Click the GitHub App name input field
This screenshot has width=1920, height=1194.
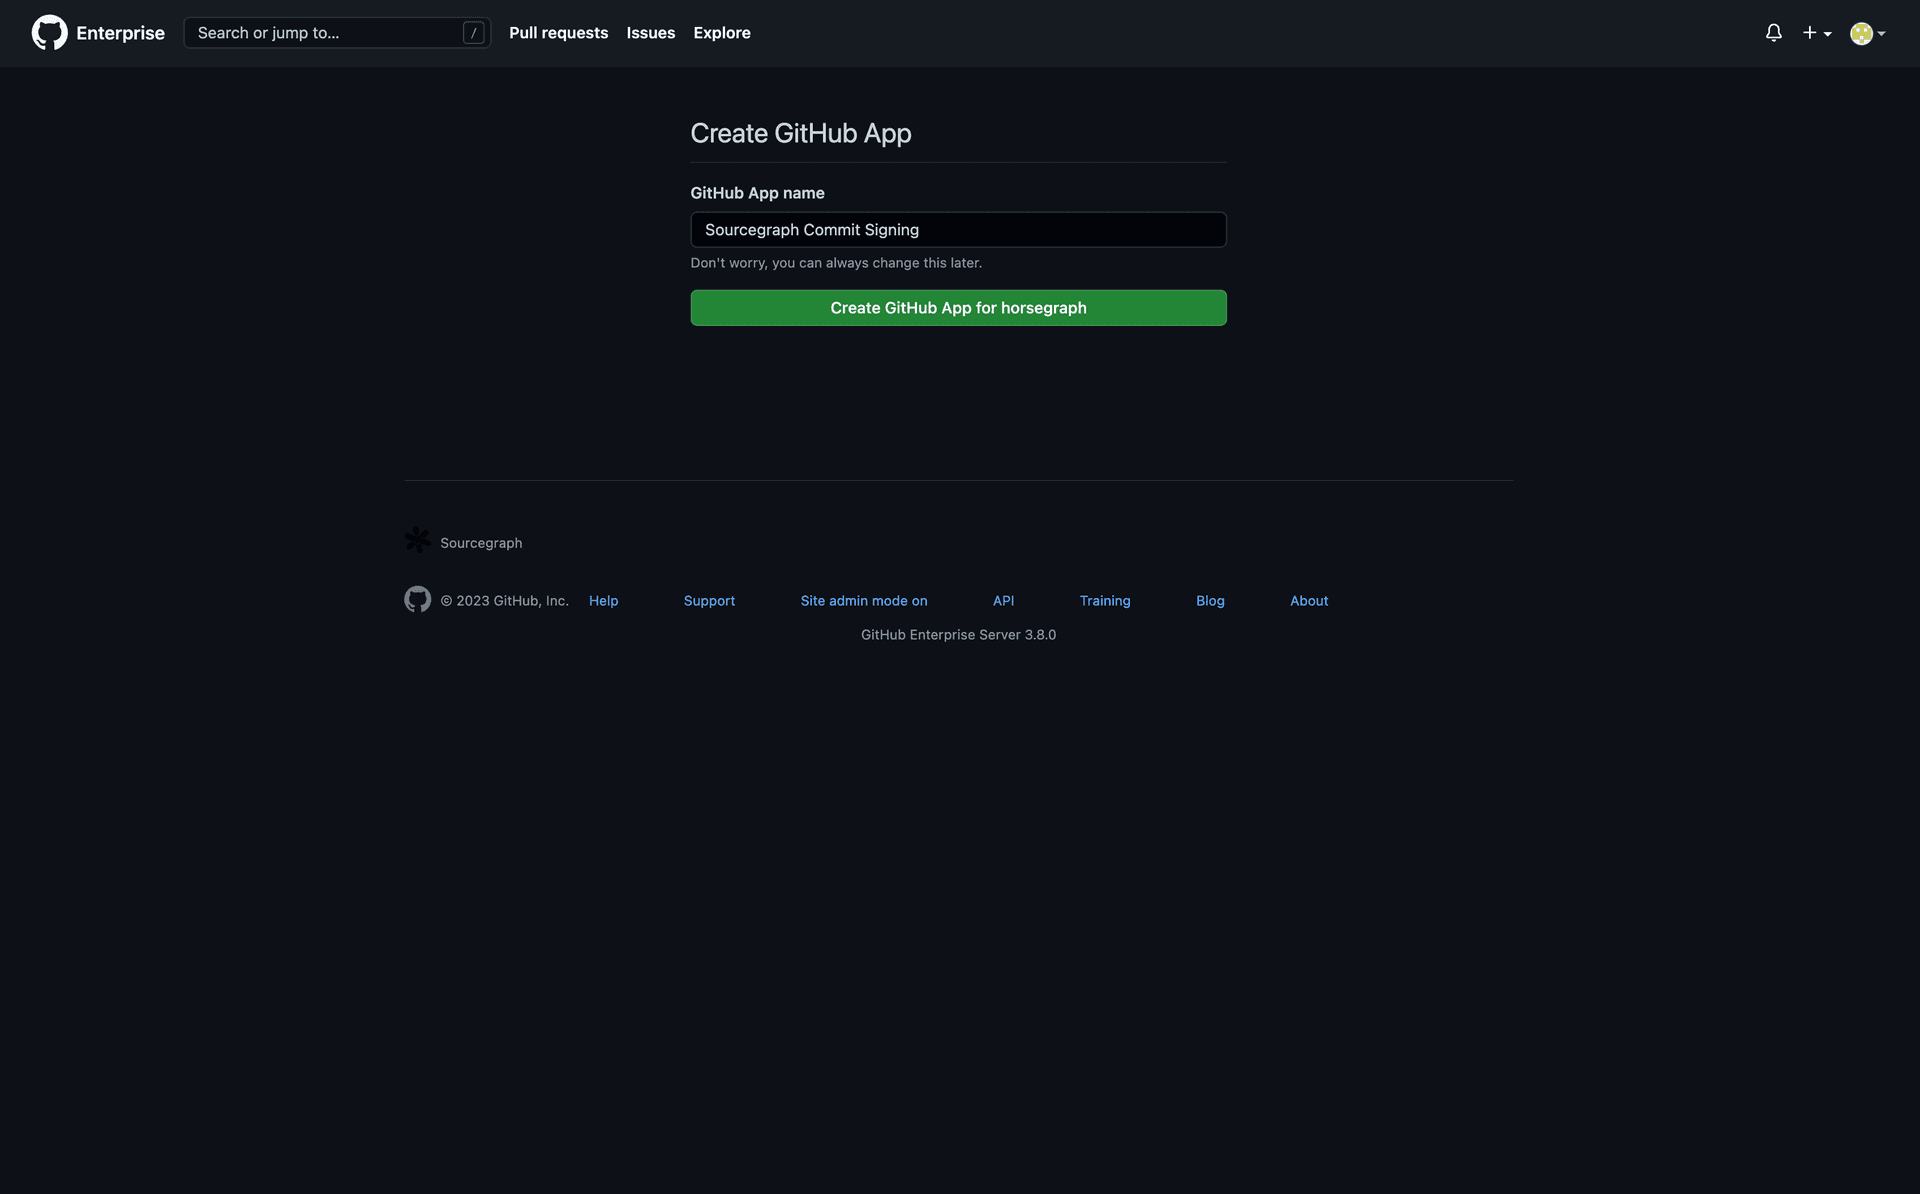click(958, 230)
